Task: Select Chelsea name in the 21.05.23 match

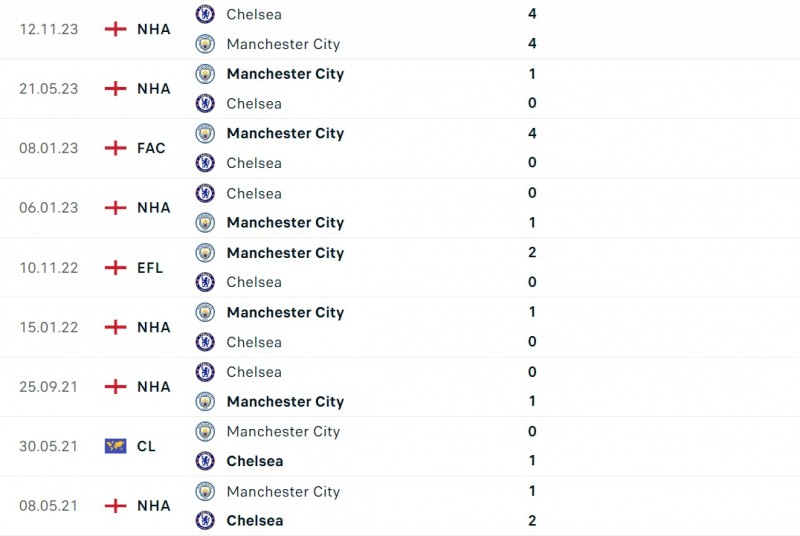Action: point(254,103)
